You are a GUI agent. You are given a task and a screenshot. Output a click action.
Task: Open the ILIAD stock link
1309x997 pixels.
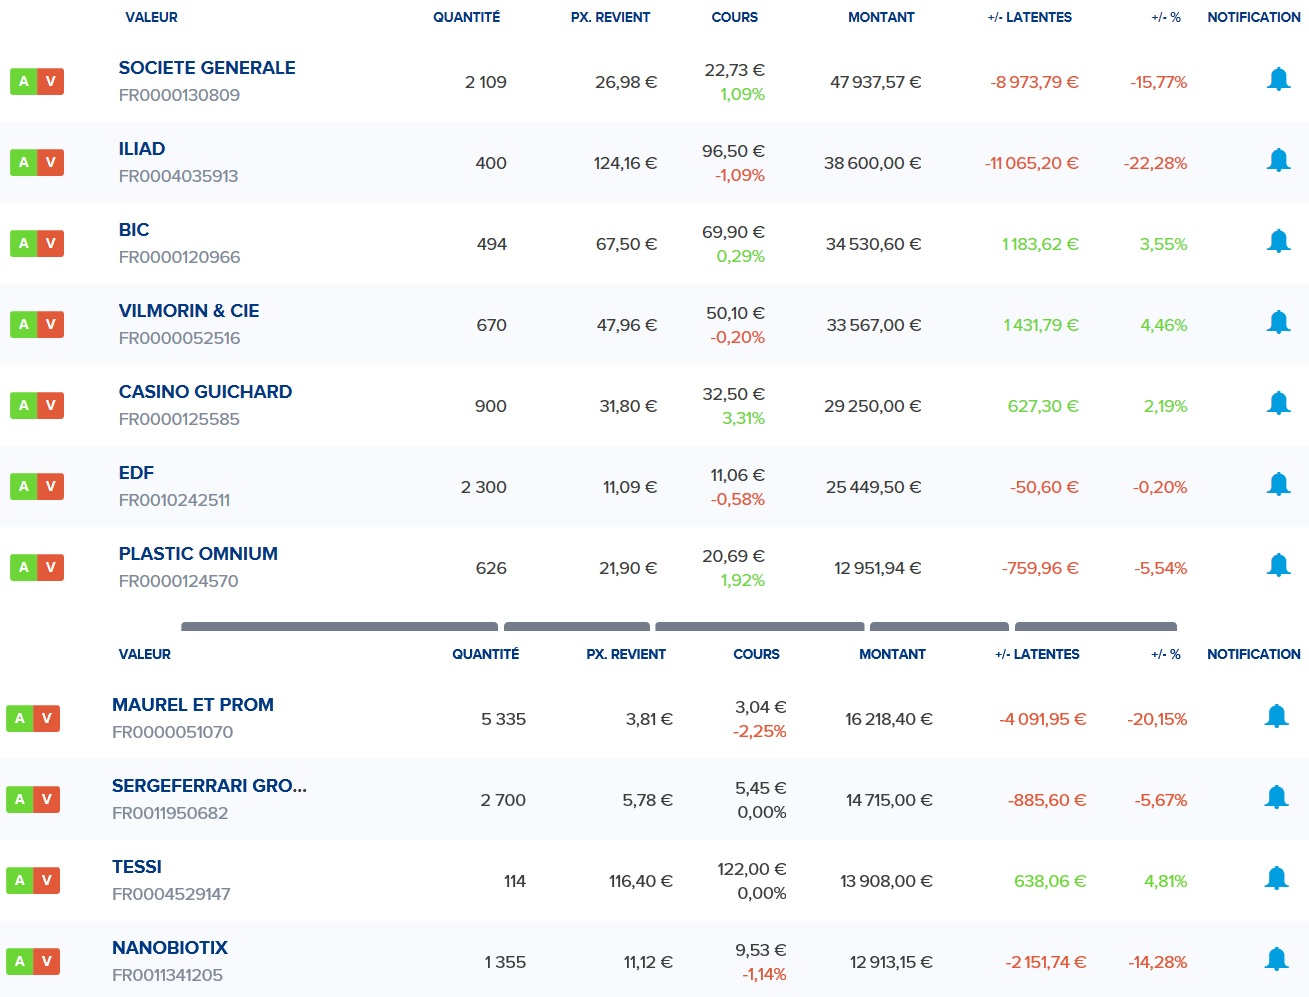point(142,149)
